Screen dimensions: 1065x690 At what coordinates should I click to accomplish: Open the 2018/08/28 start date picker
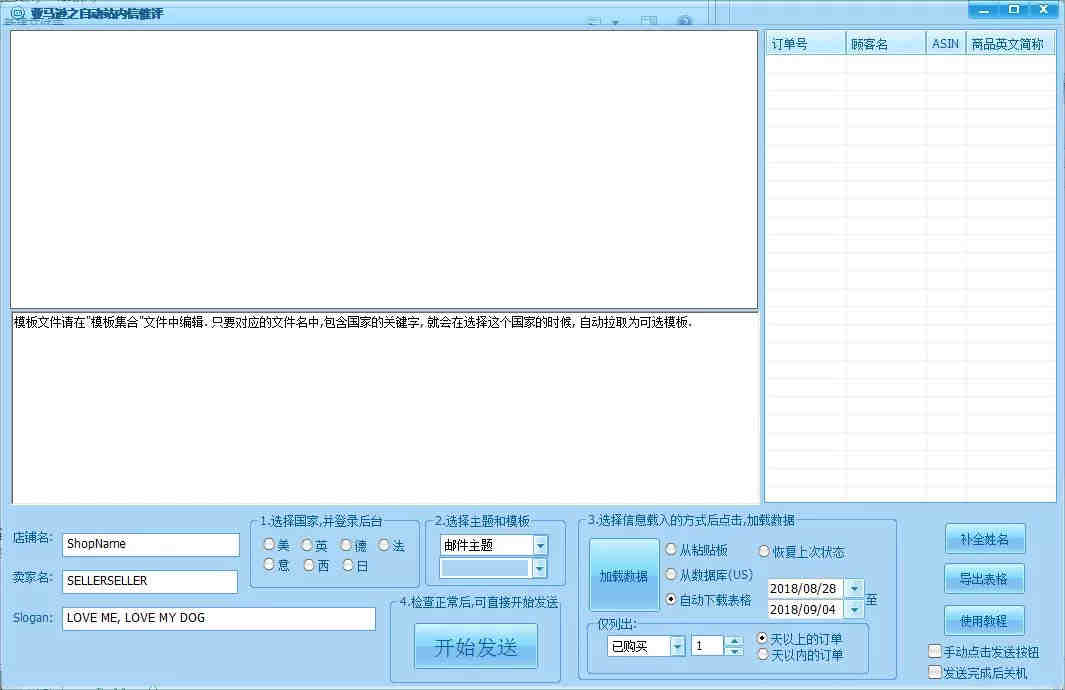pos(854,588)
